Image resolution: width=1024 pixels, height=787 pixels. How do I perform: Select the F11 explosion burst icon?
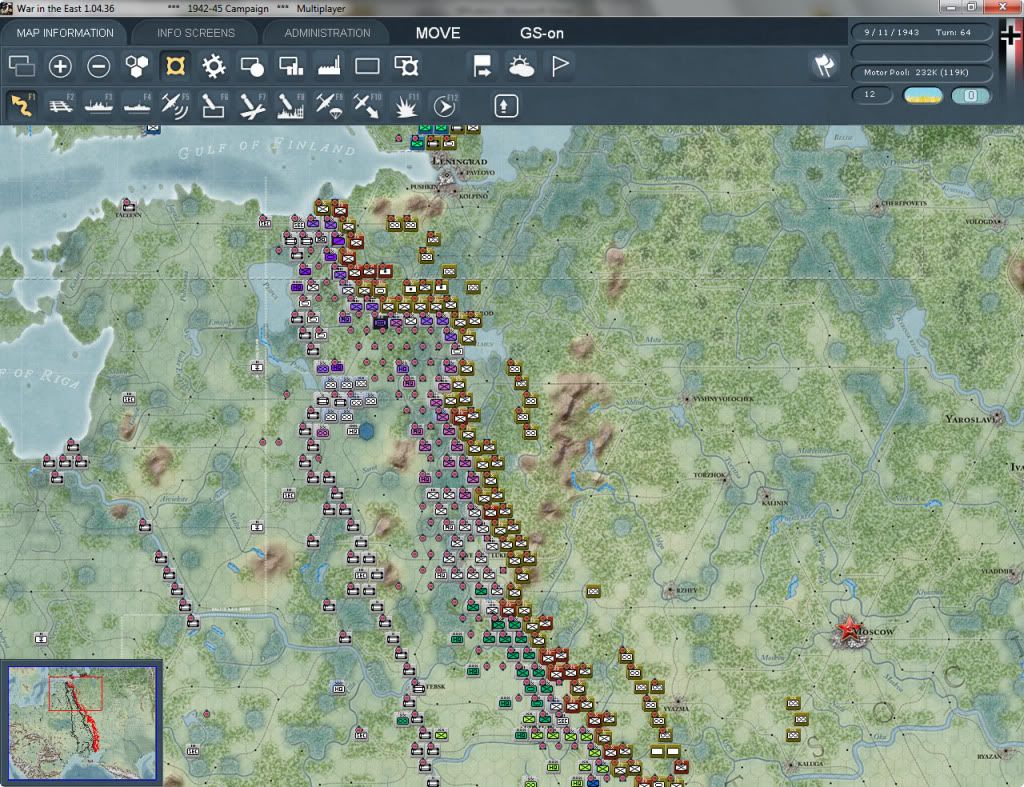406,105
